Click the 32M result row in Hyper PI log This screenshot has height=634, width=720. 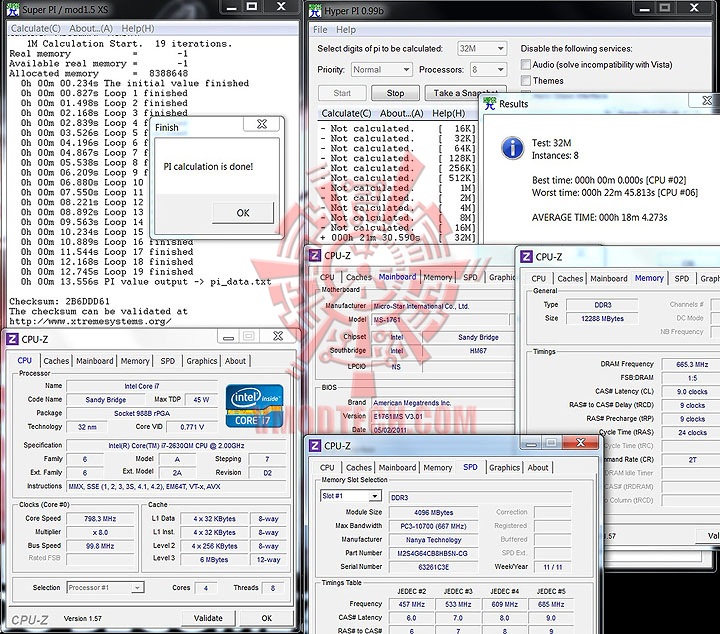tap(398, 238)
